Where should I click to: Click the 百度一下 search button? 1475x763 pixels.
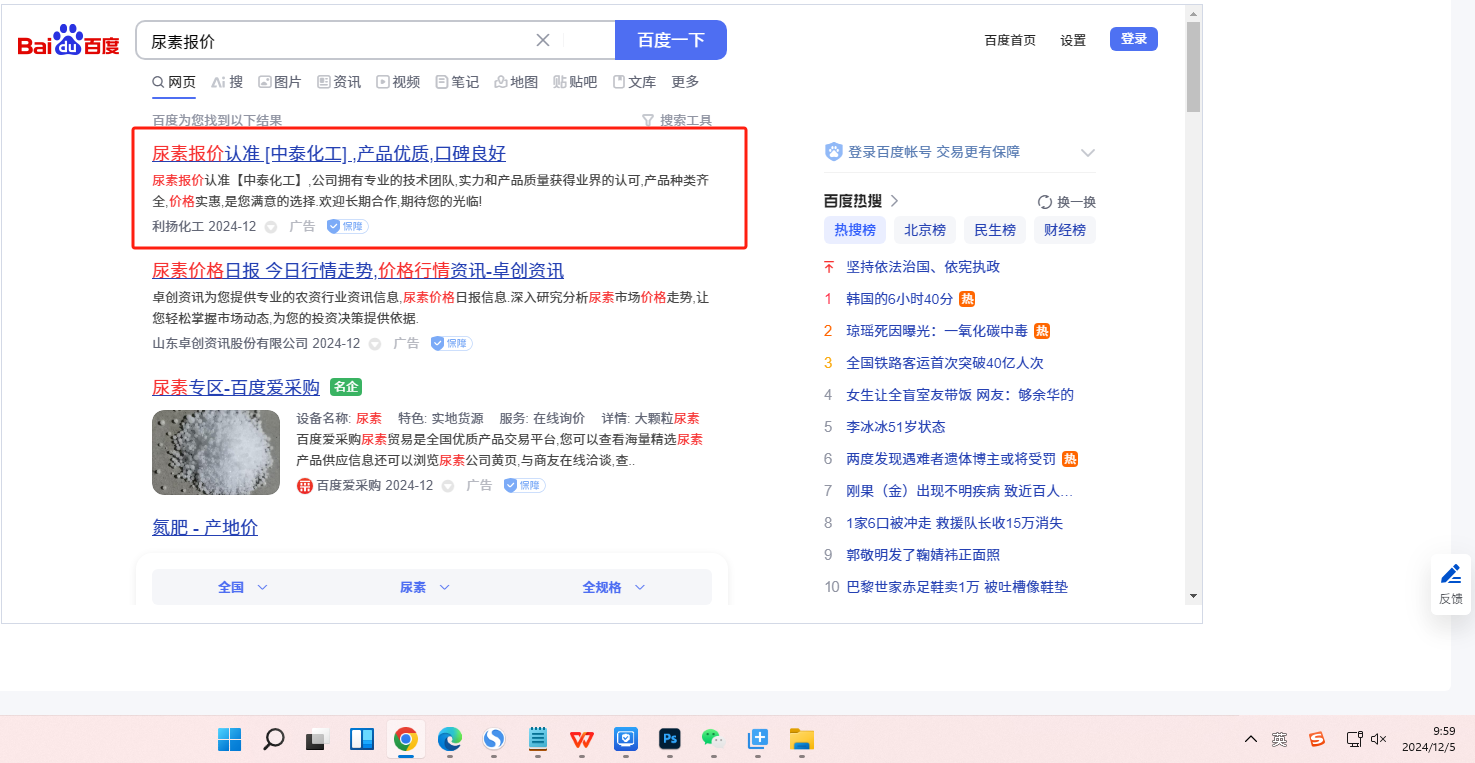[x=670, y=40]
